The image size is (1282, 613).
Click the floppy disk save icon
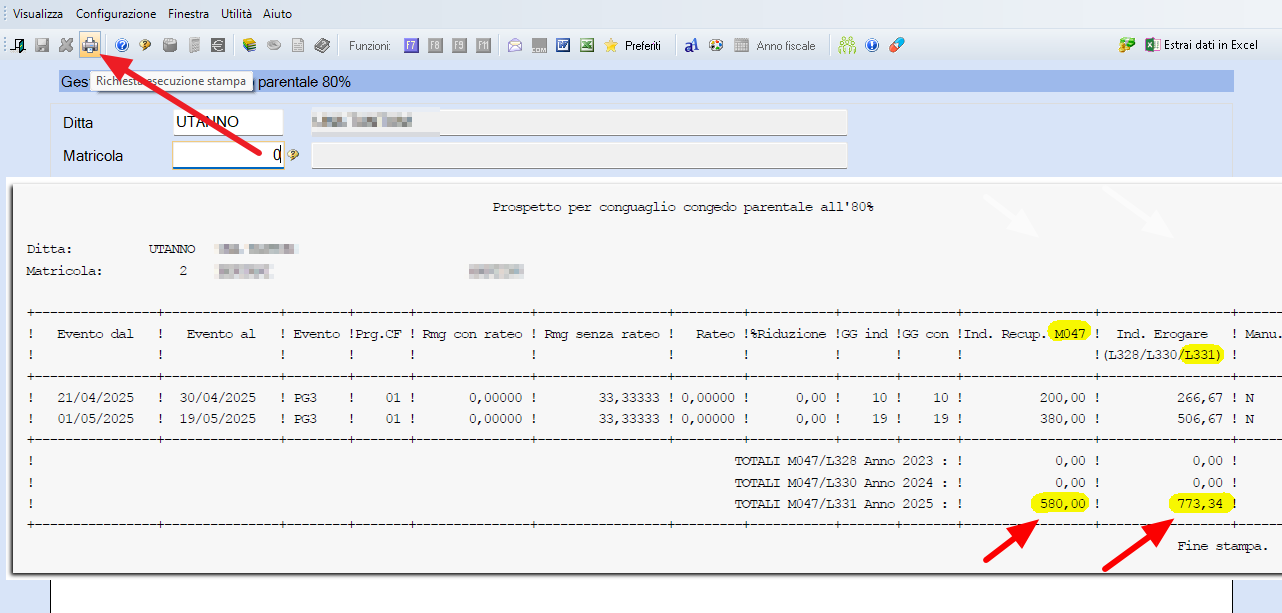42,45
